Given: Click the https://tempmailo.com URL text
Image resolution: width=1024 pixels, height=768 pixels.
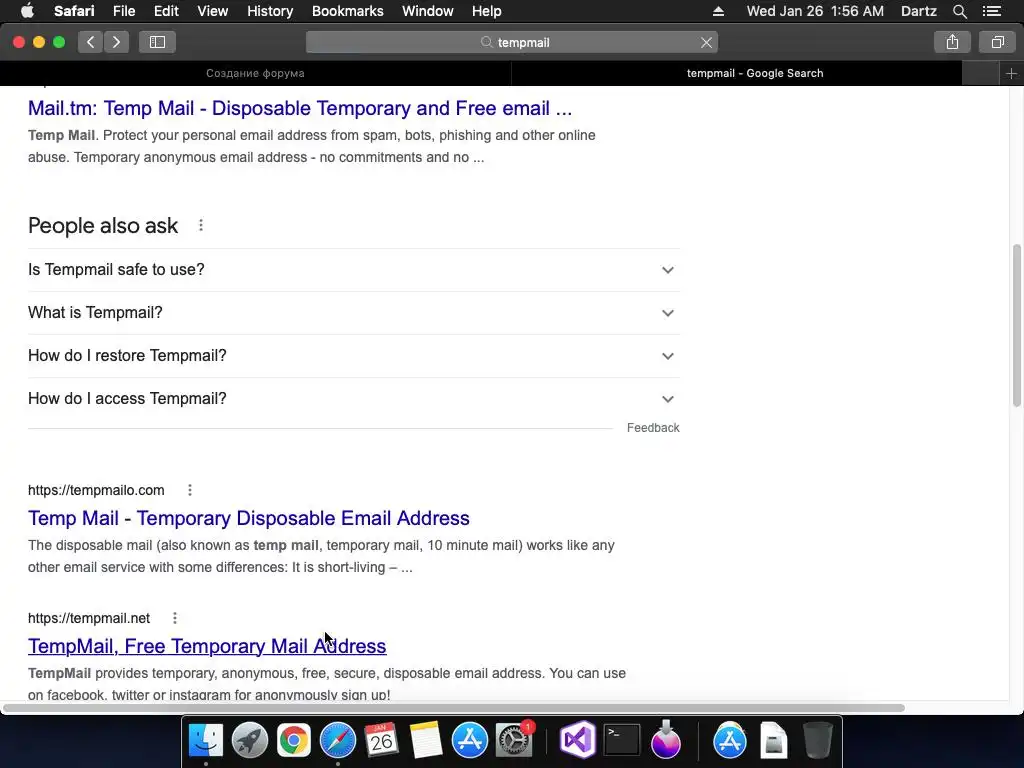Looking at the screenshot, I should [96, 490].
